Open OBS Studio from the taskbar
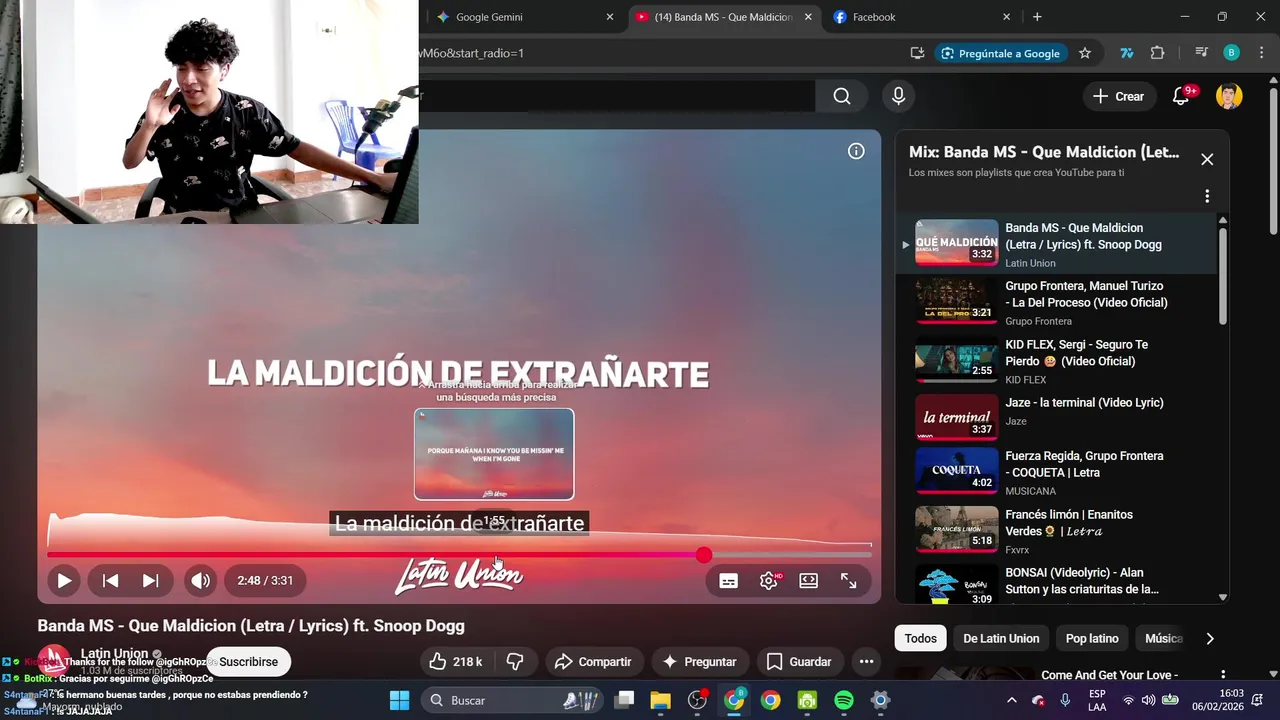Image resolution: width=1280 pixels, height=720 pixels. pos(698,700)
